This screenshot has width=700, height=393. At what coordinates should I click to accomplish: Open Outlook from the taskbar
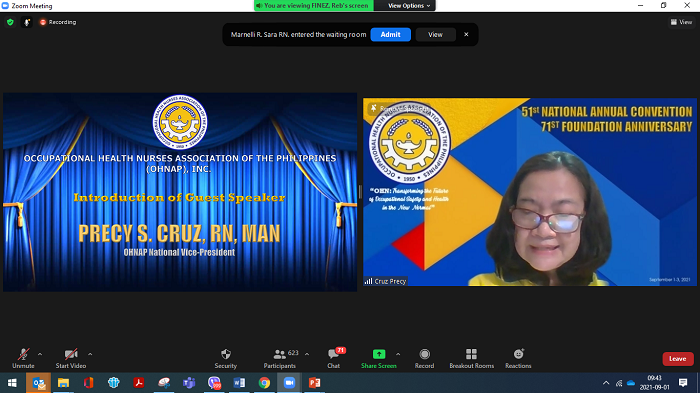pyautogui.click(x=38, y=383)
